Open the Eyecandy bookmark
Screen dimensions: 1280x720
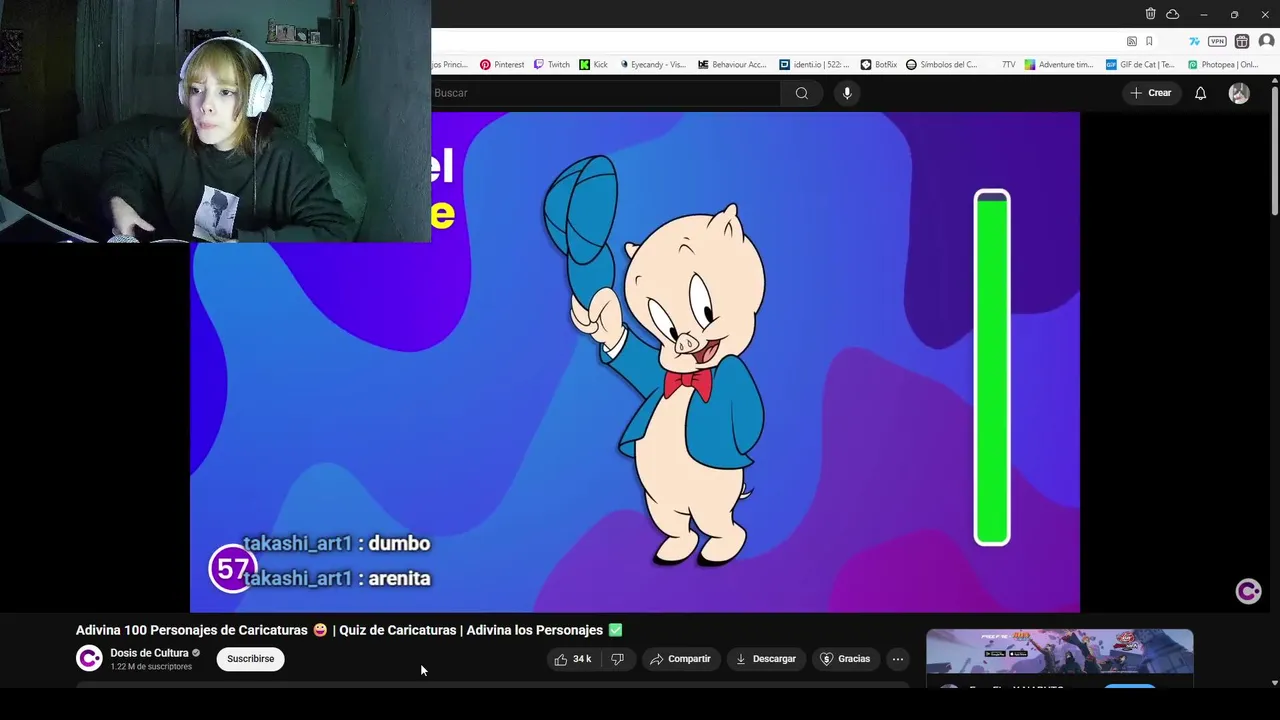pyautogui.click(x=653, y=65)
